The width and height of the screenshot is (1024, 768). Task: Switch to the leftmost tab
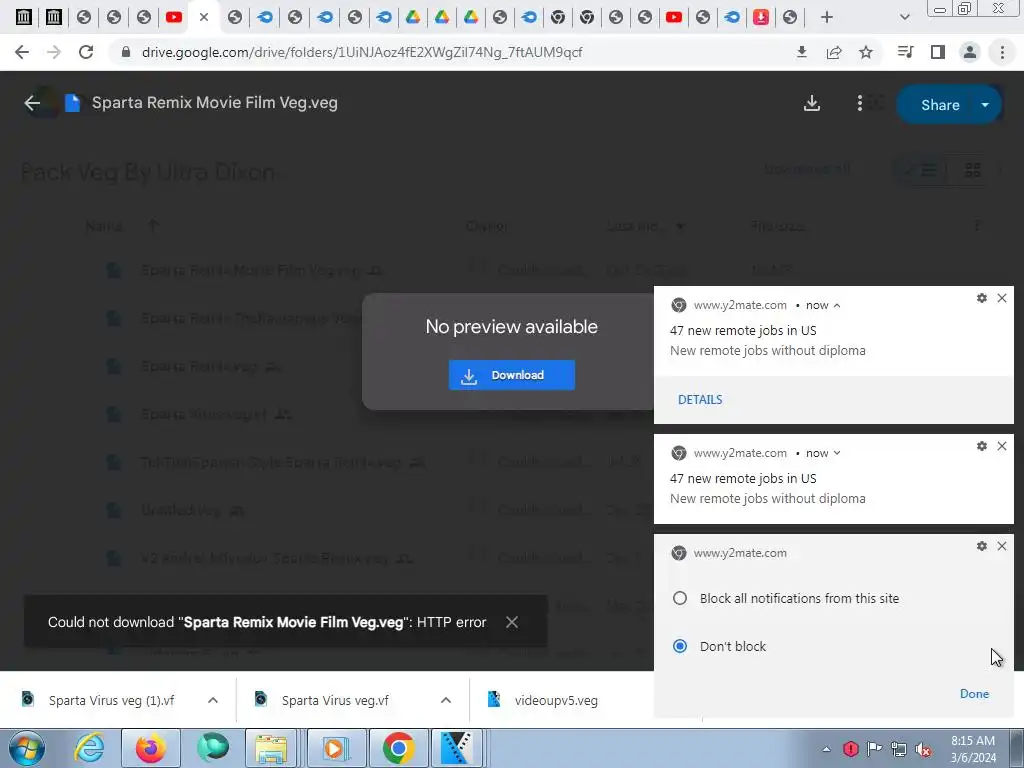click(24, 17)
